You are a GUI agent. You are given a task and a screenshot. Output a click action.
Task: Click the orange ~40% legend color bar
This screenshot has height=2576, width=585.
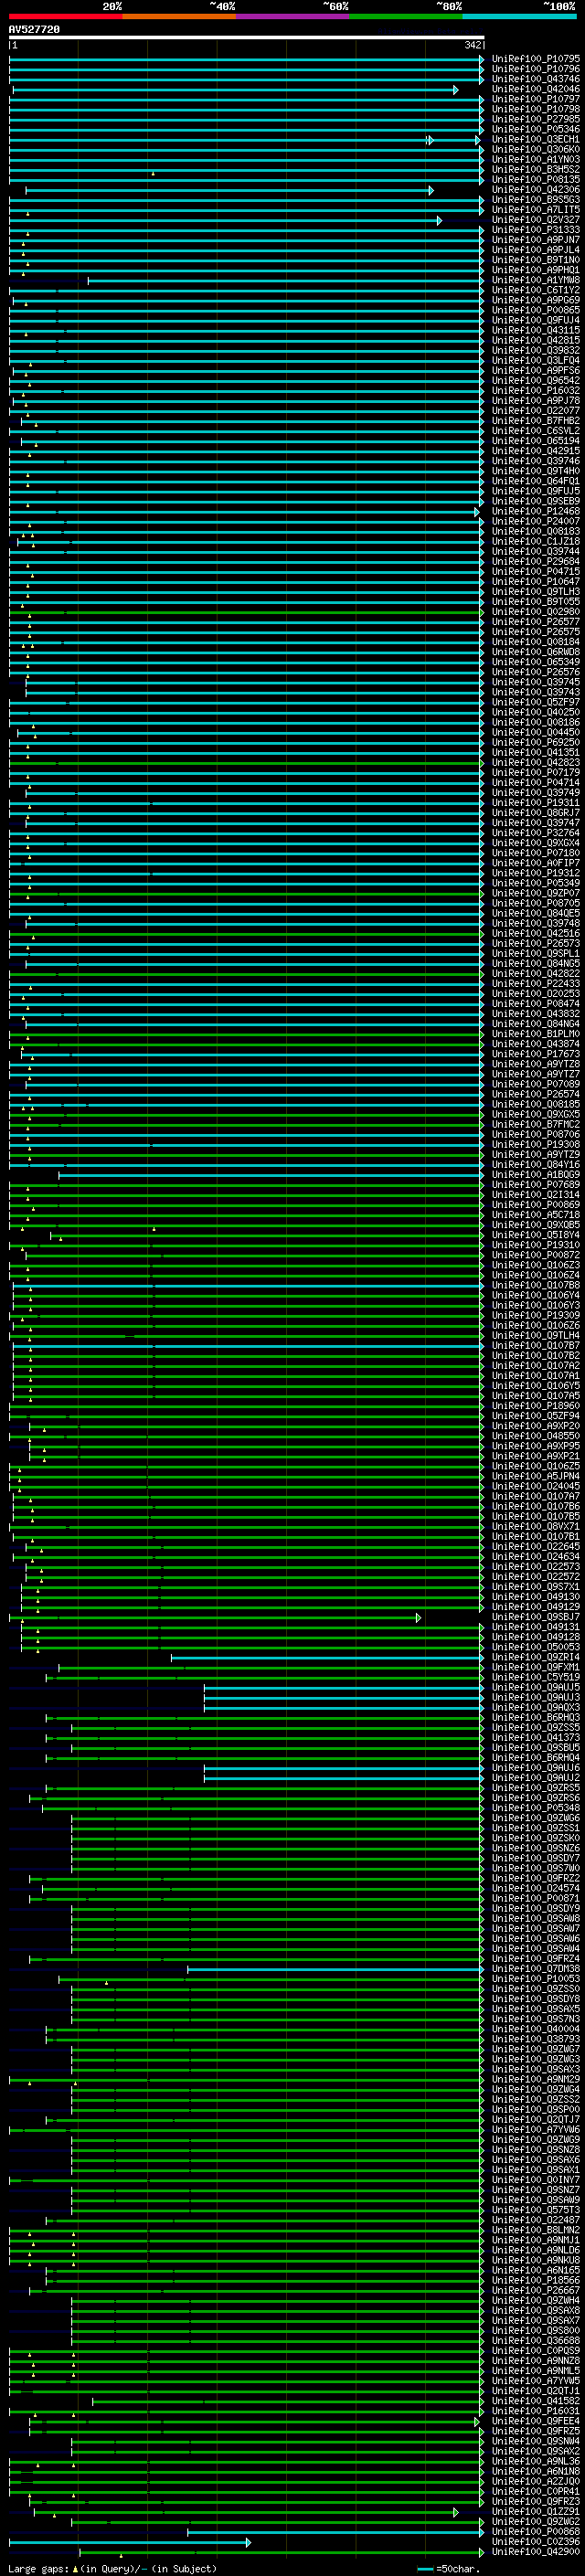pyautogui.click(x=179, y=16)
